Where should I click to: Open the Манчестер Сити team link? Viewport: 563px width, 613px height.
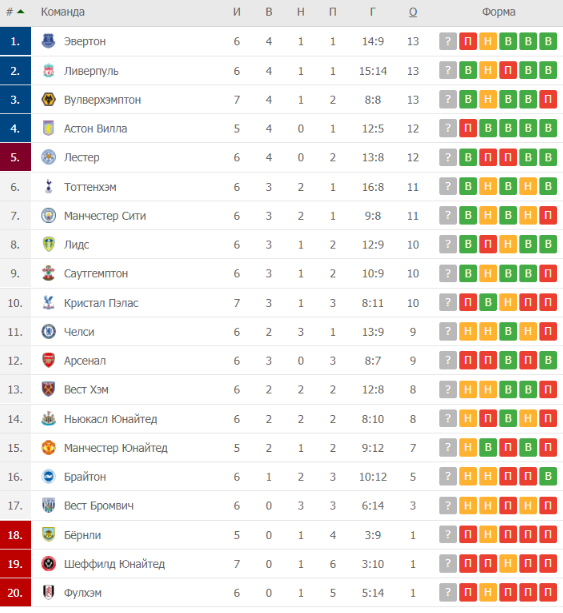coord(105,216)
